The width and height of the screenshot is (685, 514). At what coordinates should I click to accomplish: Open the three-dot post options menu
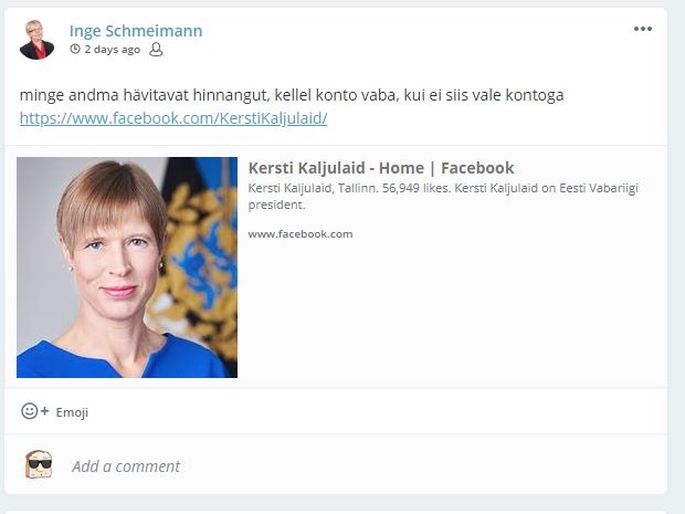pos(643,29)
